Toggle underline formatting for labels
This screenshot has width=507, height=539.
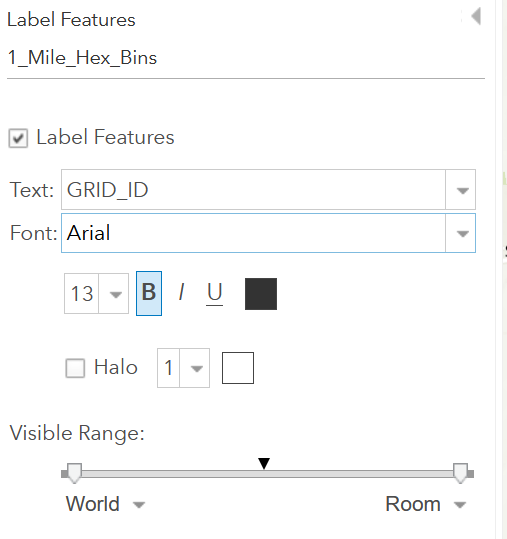(214, 293)
